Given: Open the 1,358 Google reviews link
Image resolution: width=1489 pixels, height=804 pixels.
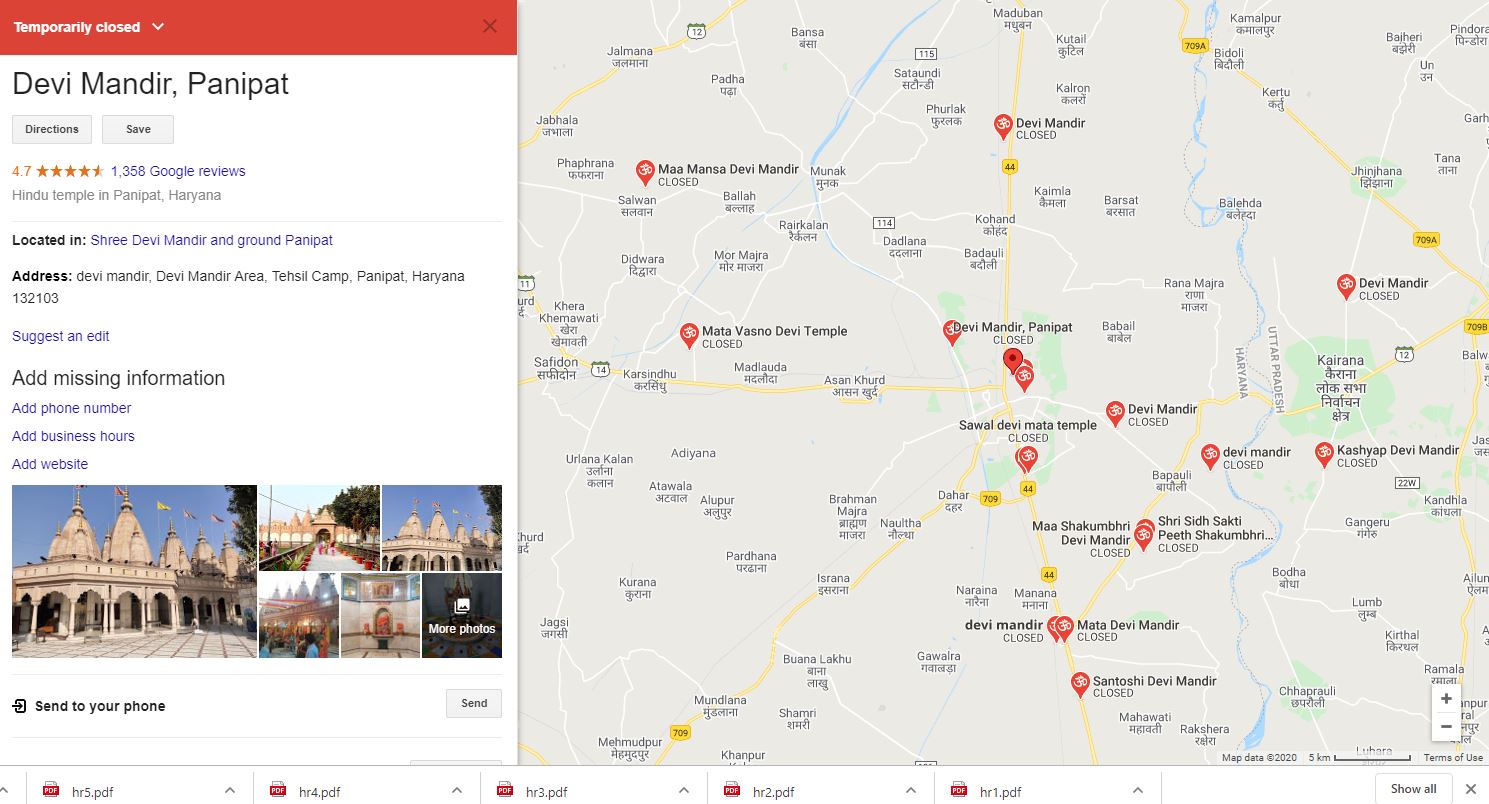Looking at the screenshot, I should 178,171.
